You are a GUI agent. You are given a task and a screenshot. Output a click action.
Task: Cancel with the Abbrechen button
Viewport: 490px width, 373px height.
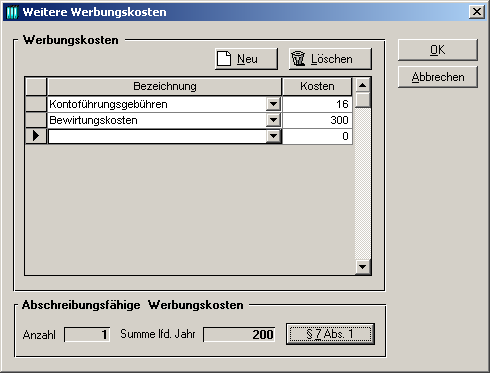click(x=438, y=77)
